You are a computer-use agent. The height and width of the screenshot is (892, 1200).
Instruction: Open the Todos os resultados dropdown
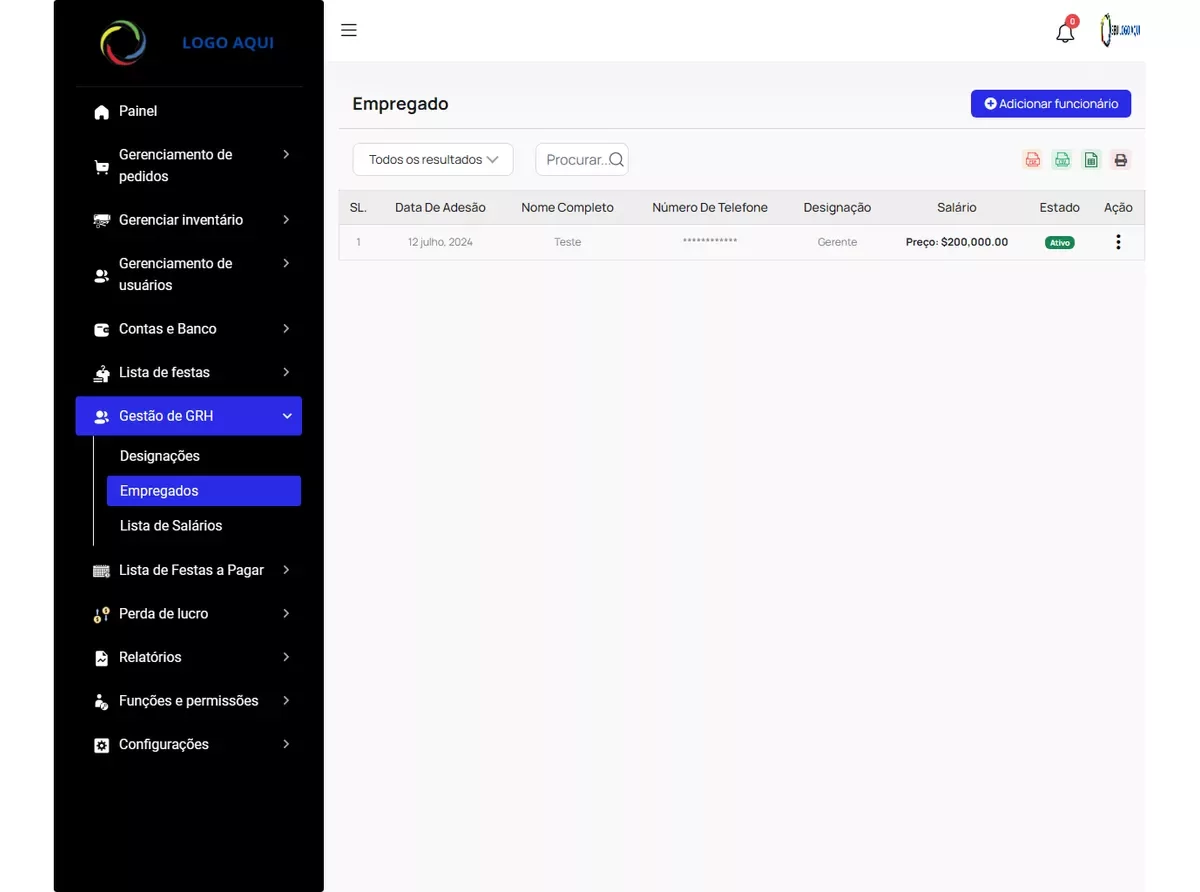click(432, 160)
